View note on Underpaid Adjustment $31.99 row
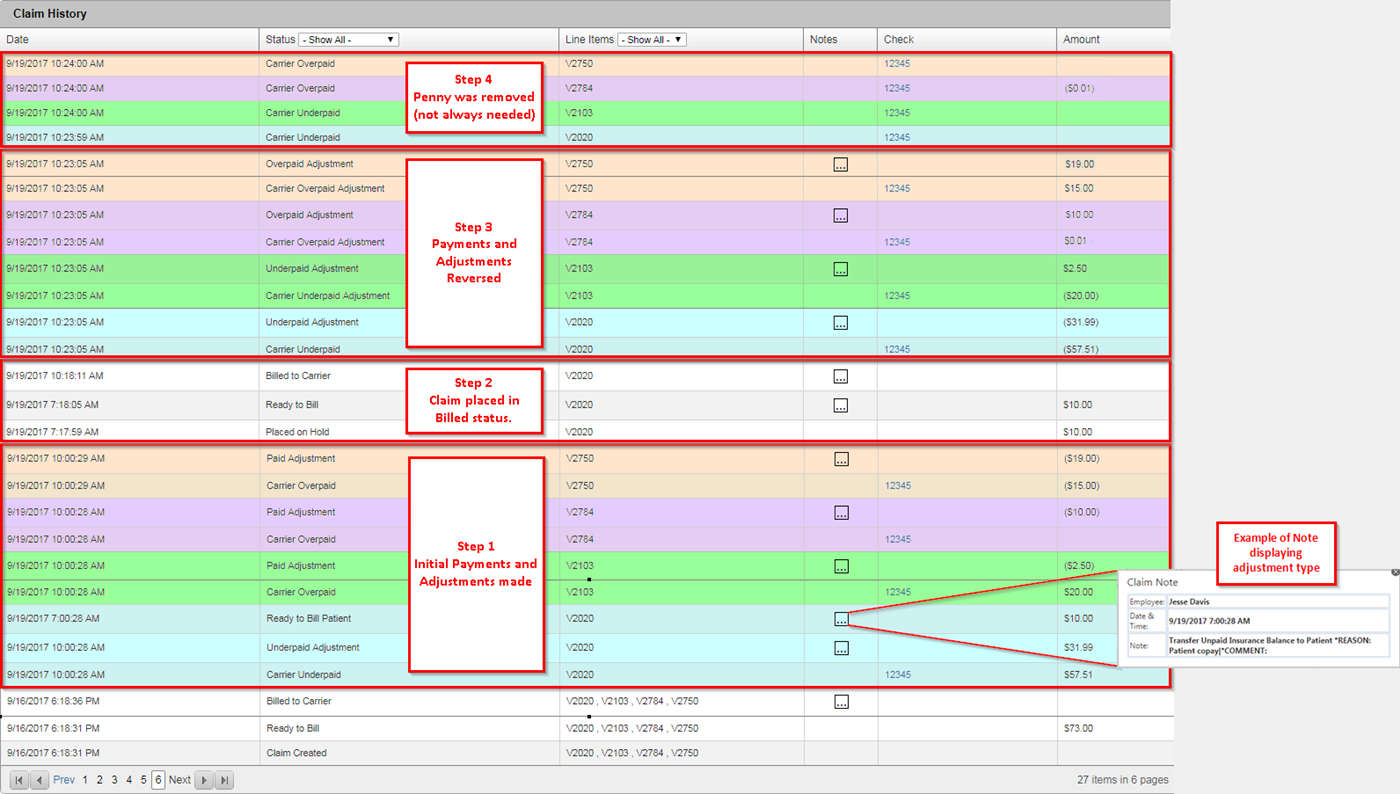Screen dimensions: 1400x794 [841, 648]
